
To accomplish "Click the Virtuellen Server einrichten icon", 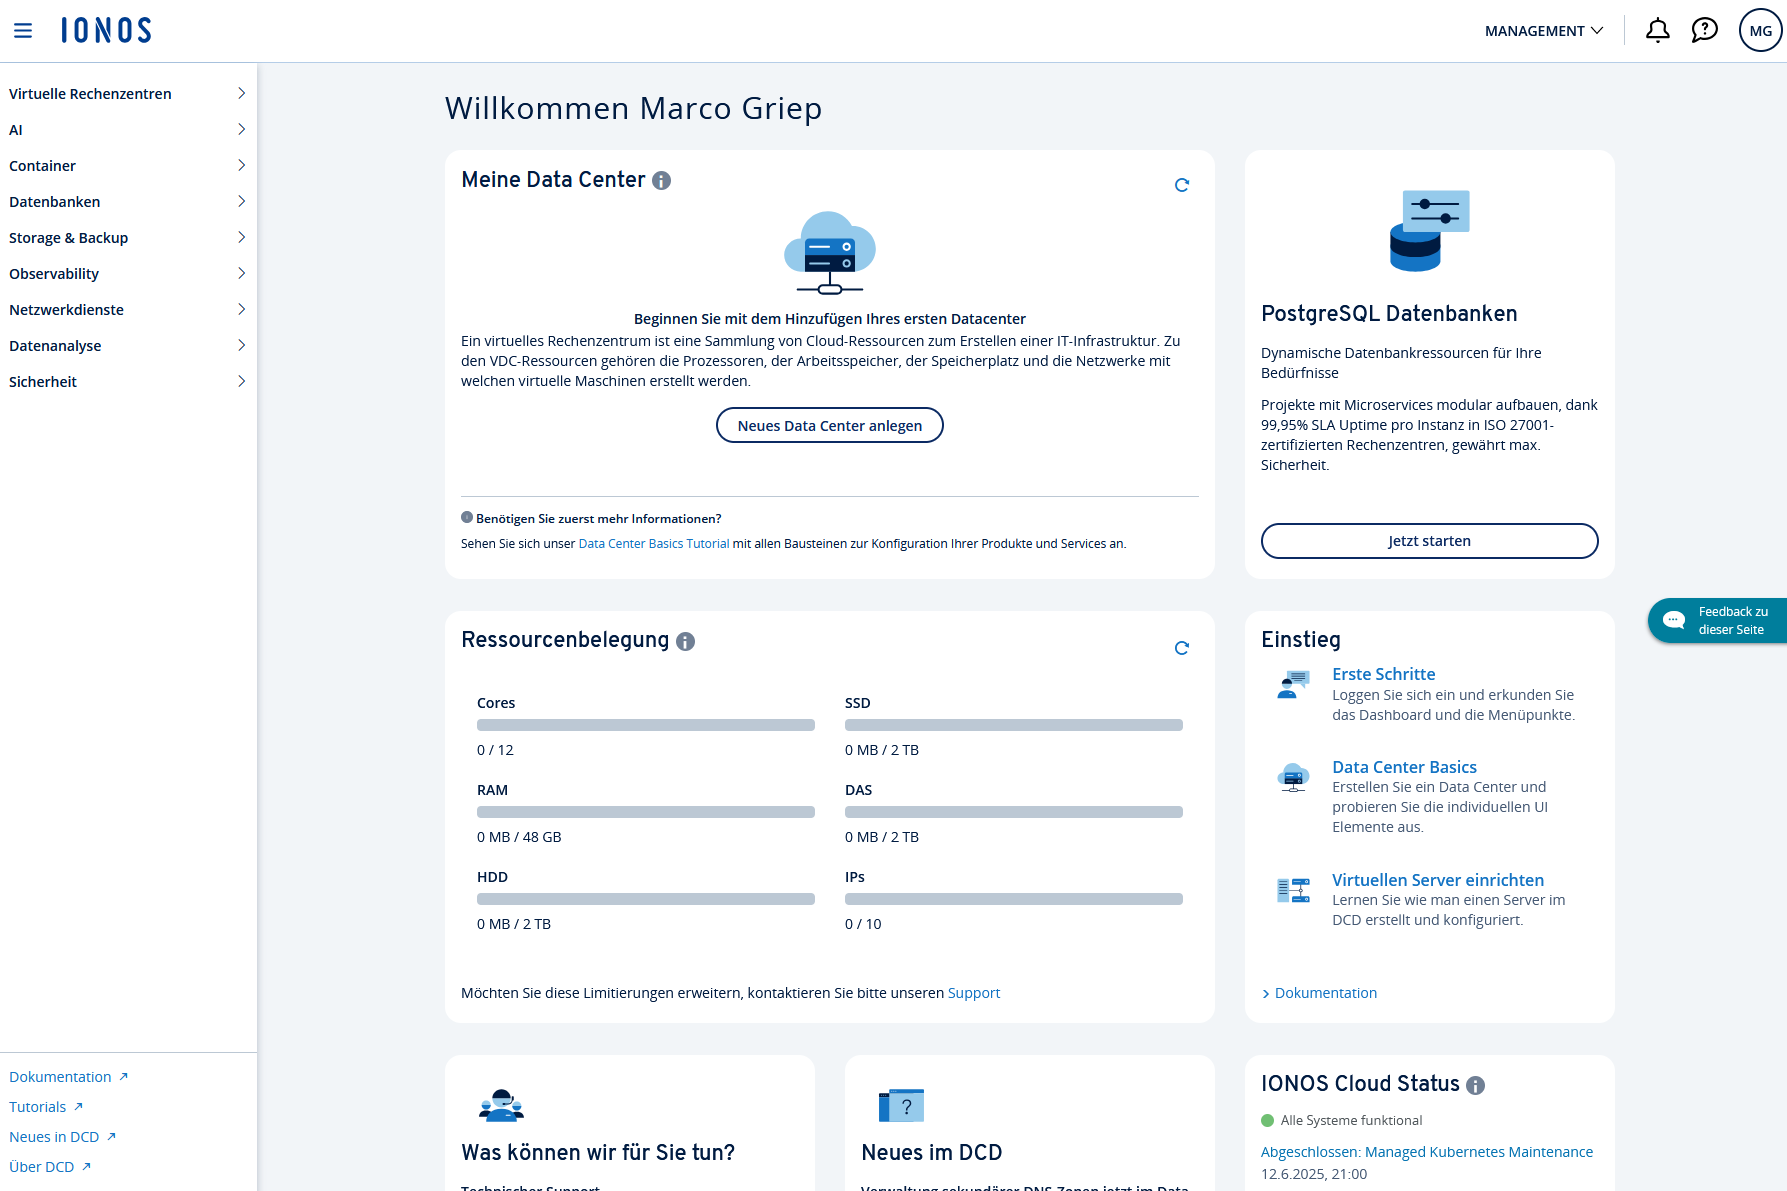I will click(1293, 890).
